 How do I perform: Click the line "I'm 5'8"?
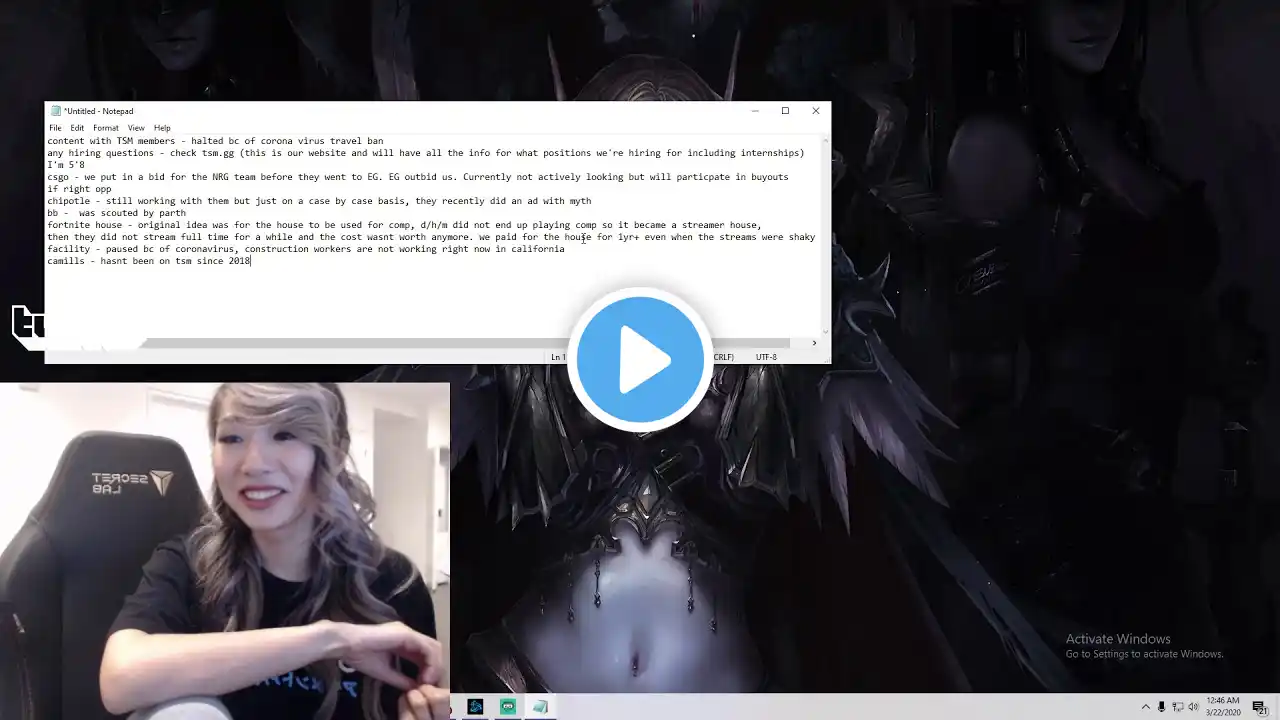(x=66, y=165)
